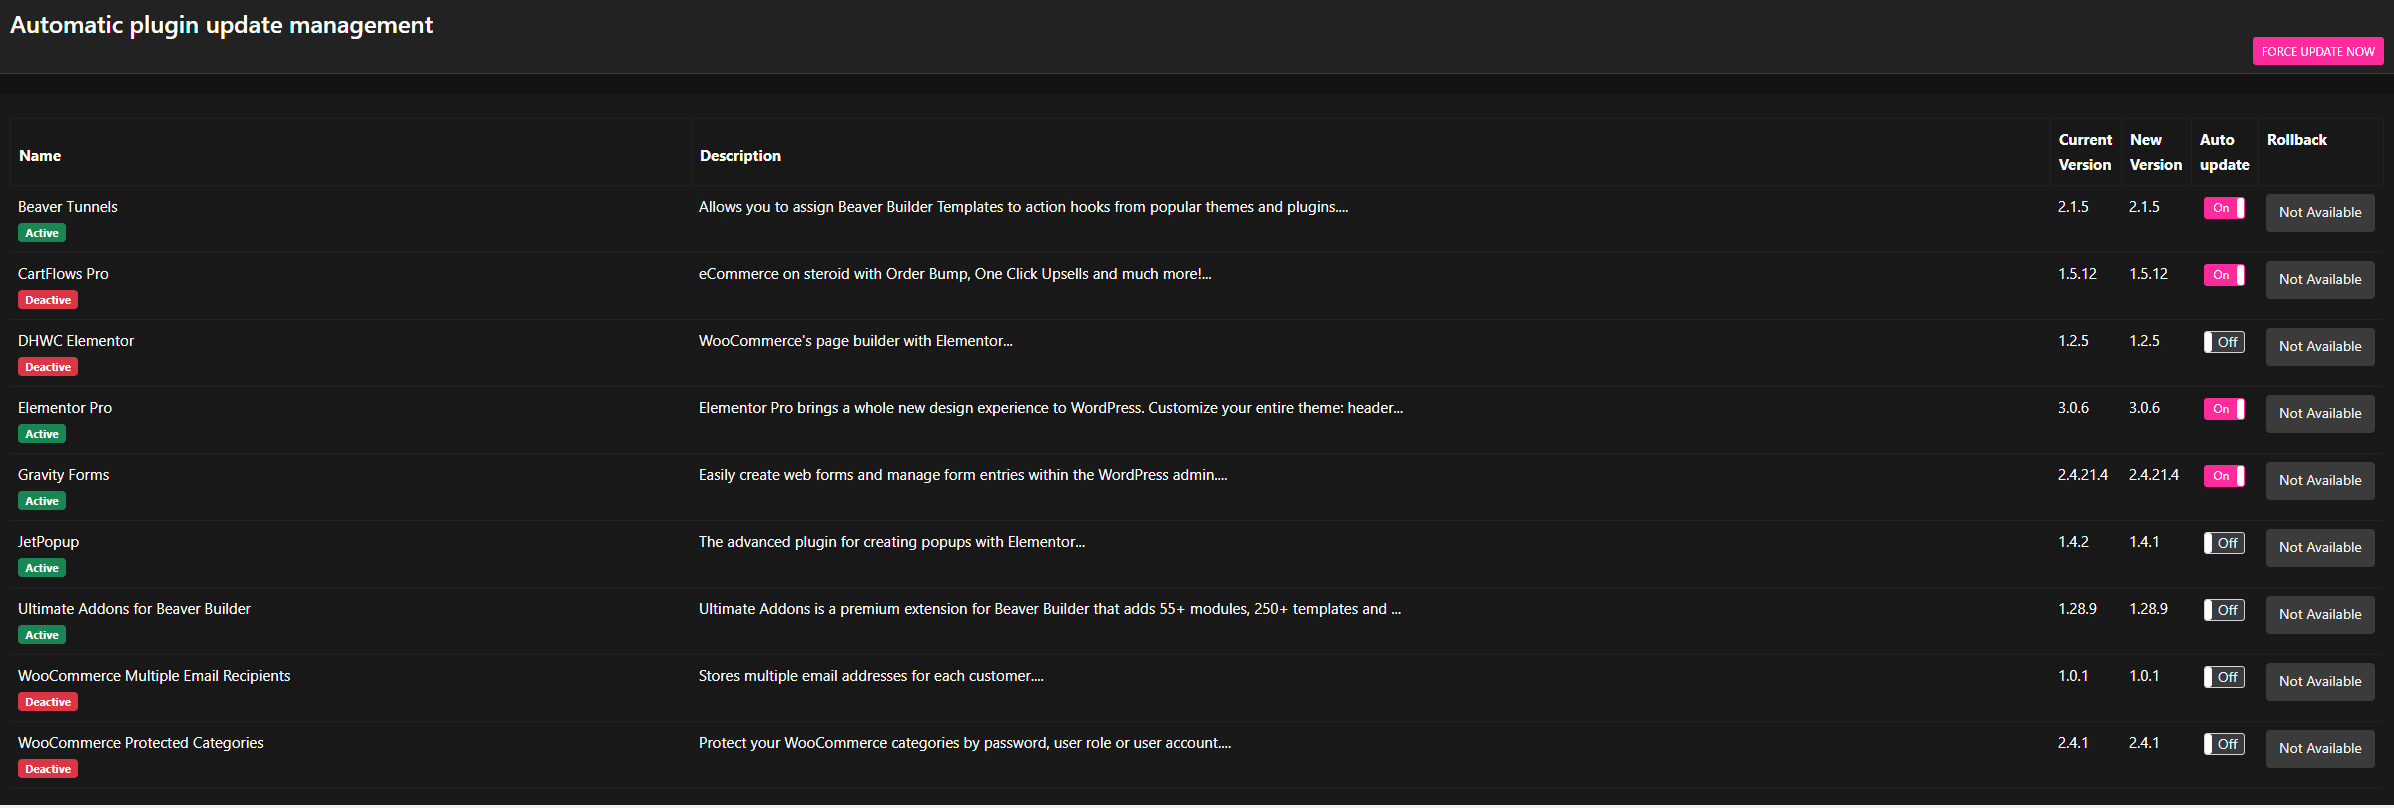
Task: Click "Stores multiple email addresses" description
Action: point(871,676)
